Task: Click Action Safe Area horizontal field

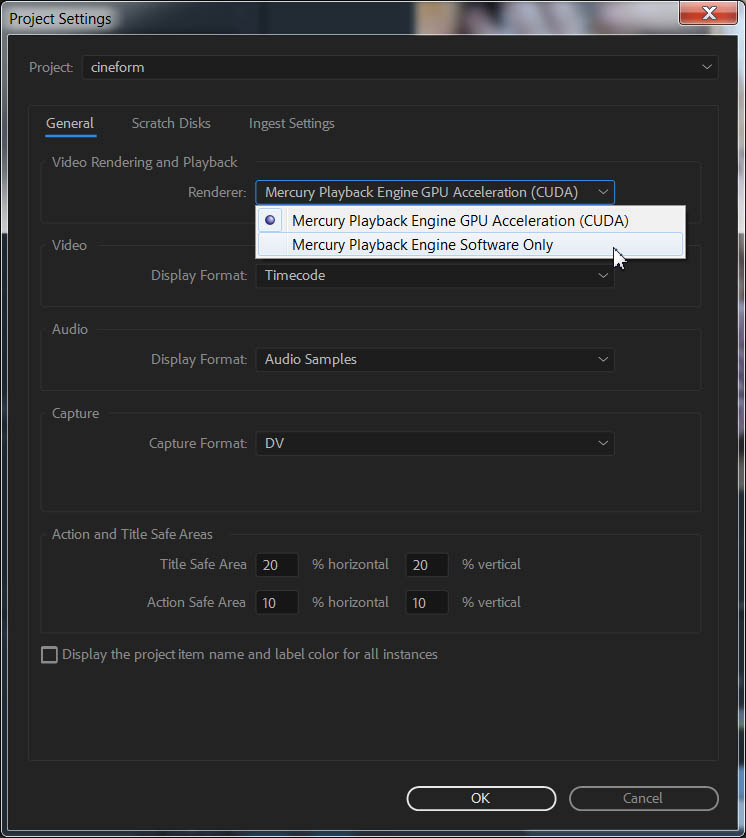Action: coord(277,603)
